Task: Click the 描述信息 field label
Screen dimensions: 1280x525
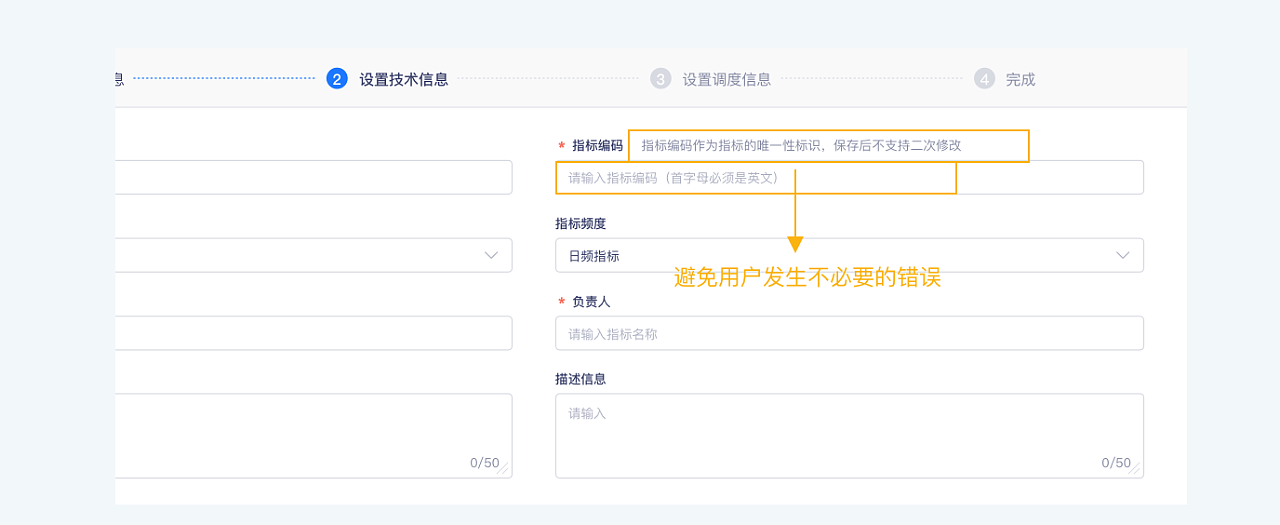Action: click(x=580, y=379)
